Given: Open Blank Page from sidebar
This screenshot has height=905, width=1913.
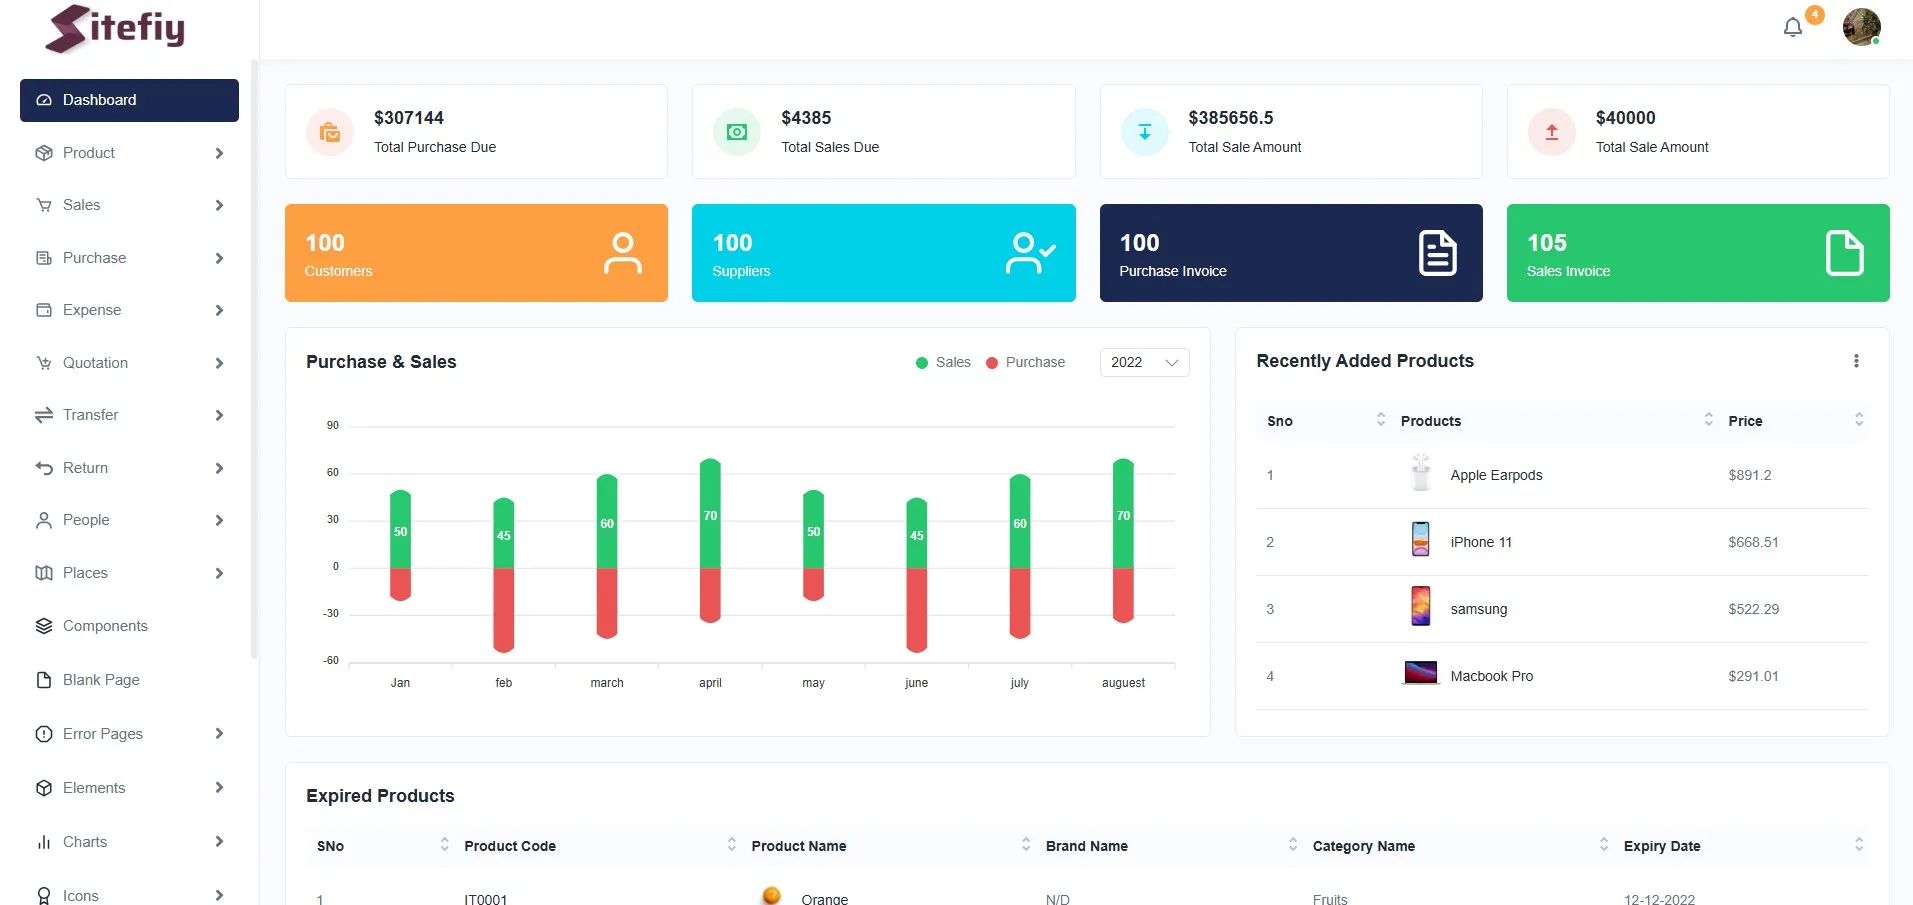Looking at the screenshot, I should pos(129,680).
